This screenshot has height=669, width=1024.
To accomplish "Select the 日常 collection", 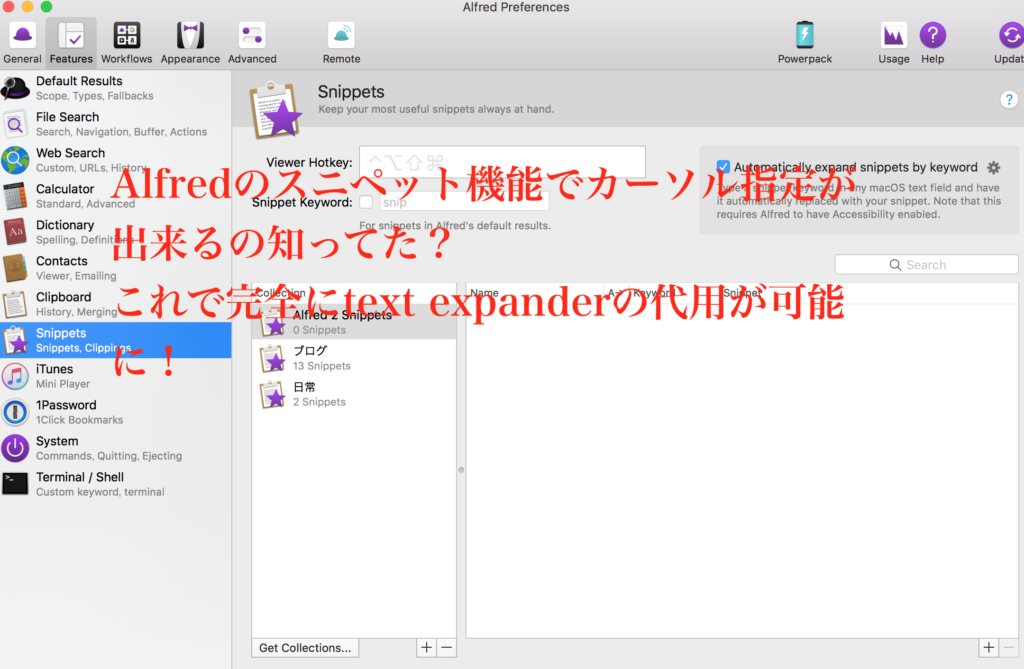I will [354, 394].
